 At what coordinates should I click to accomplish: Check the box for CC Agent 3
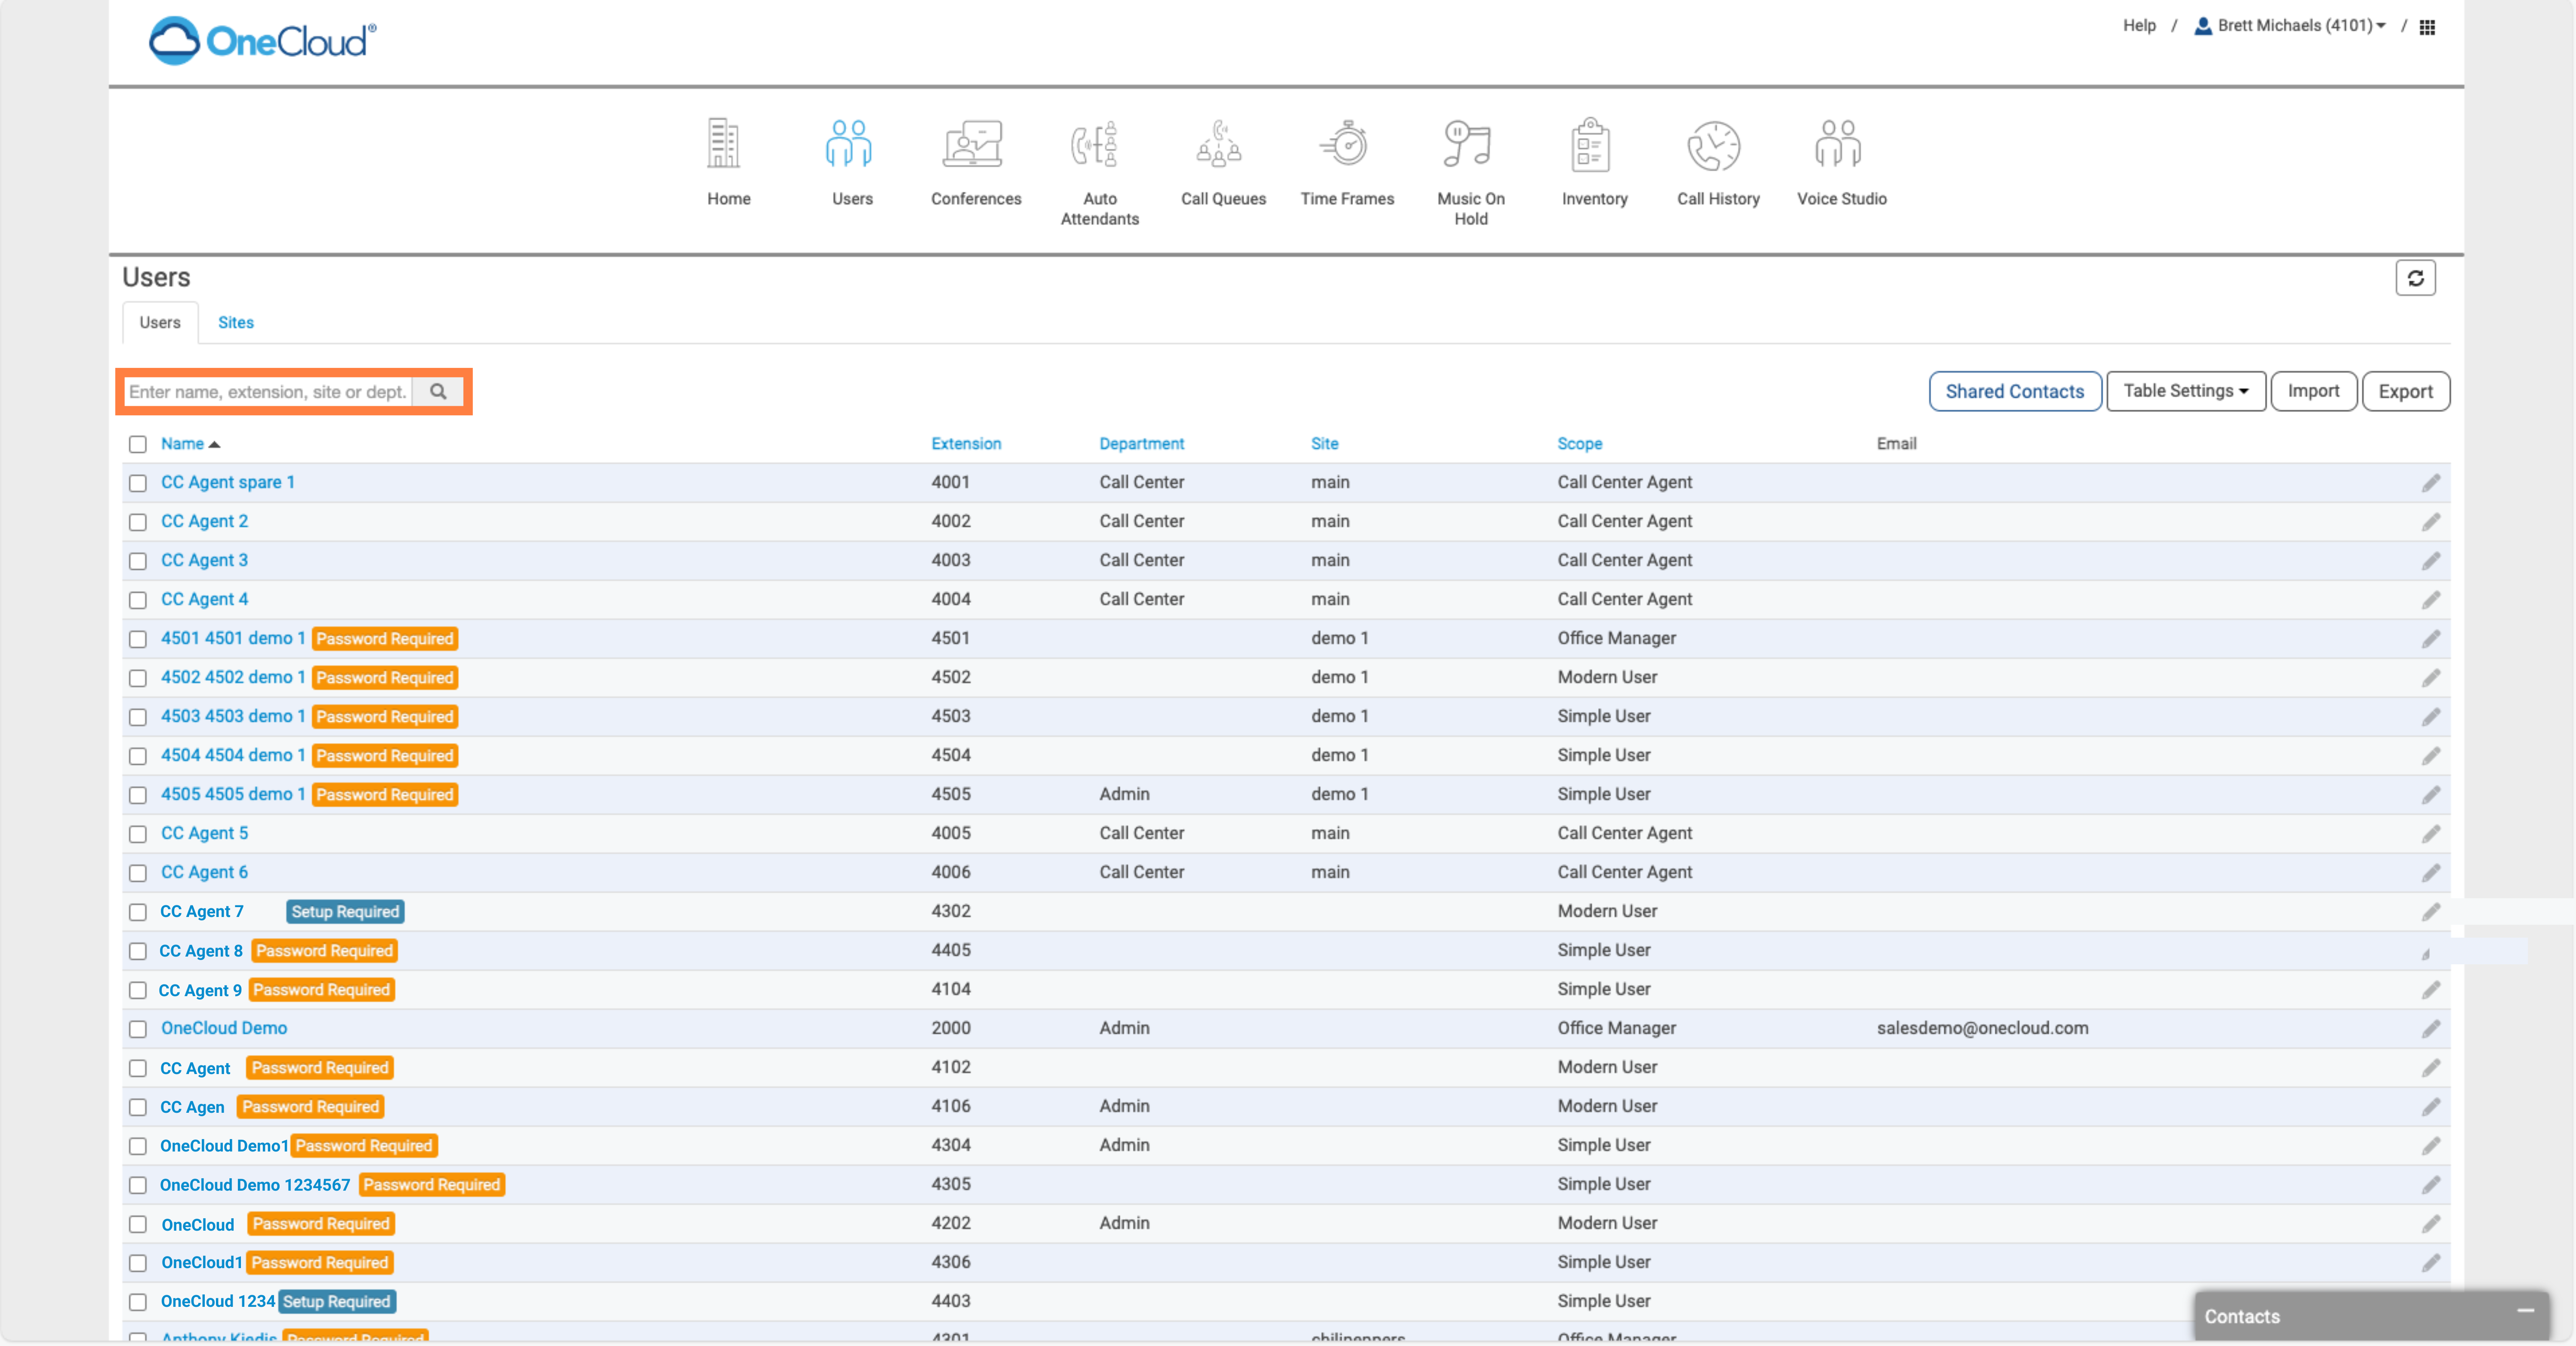point(138,561)
